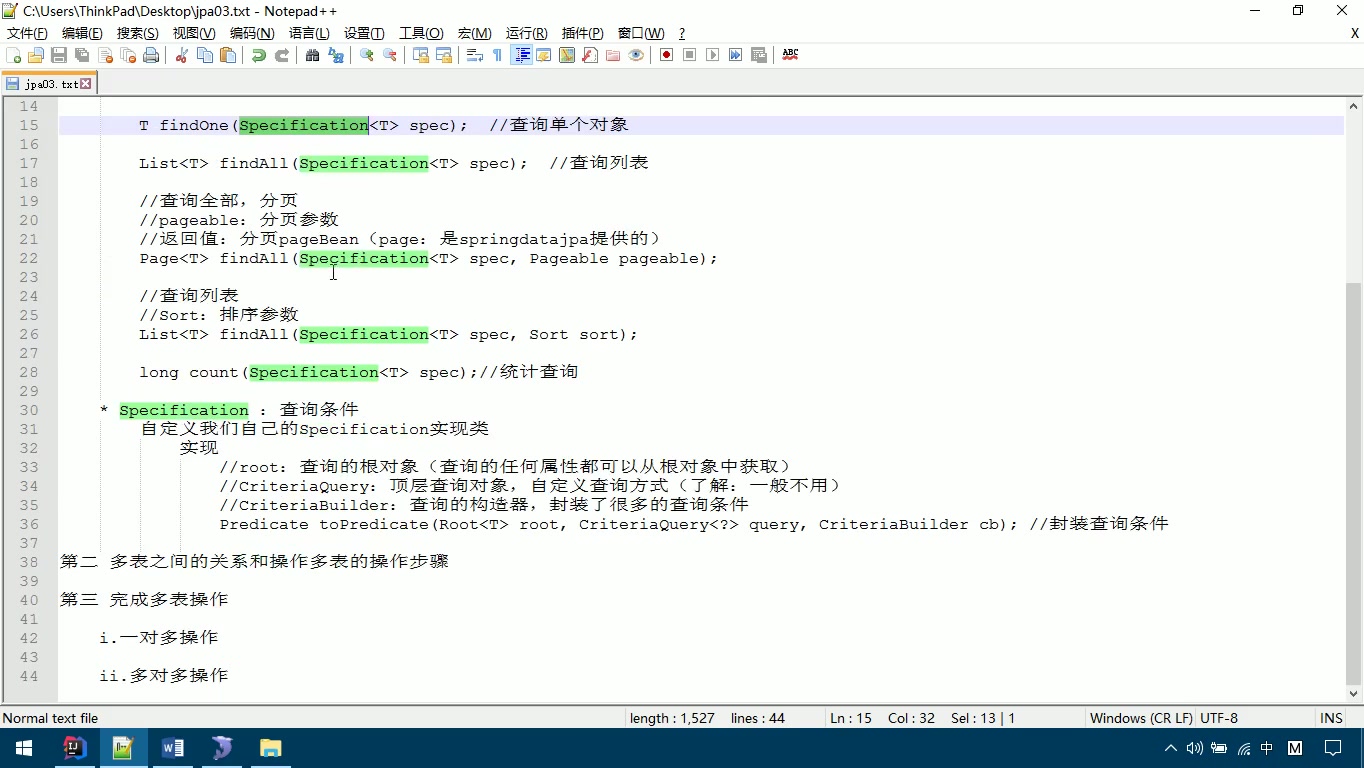
Task: Click the Open file toolbar icon
Action: [x=36, y=55]
